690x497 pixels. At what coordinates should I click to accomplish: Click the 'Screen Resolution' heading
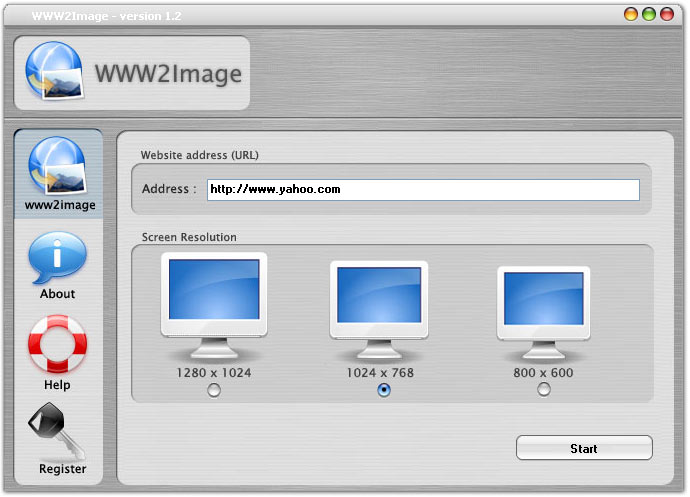pos(189,237)
